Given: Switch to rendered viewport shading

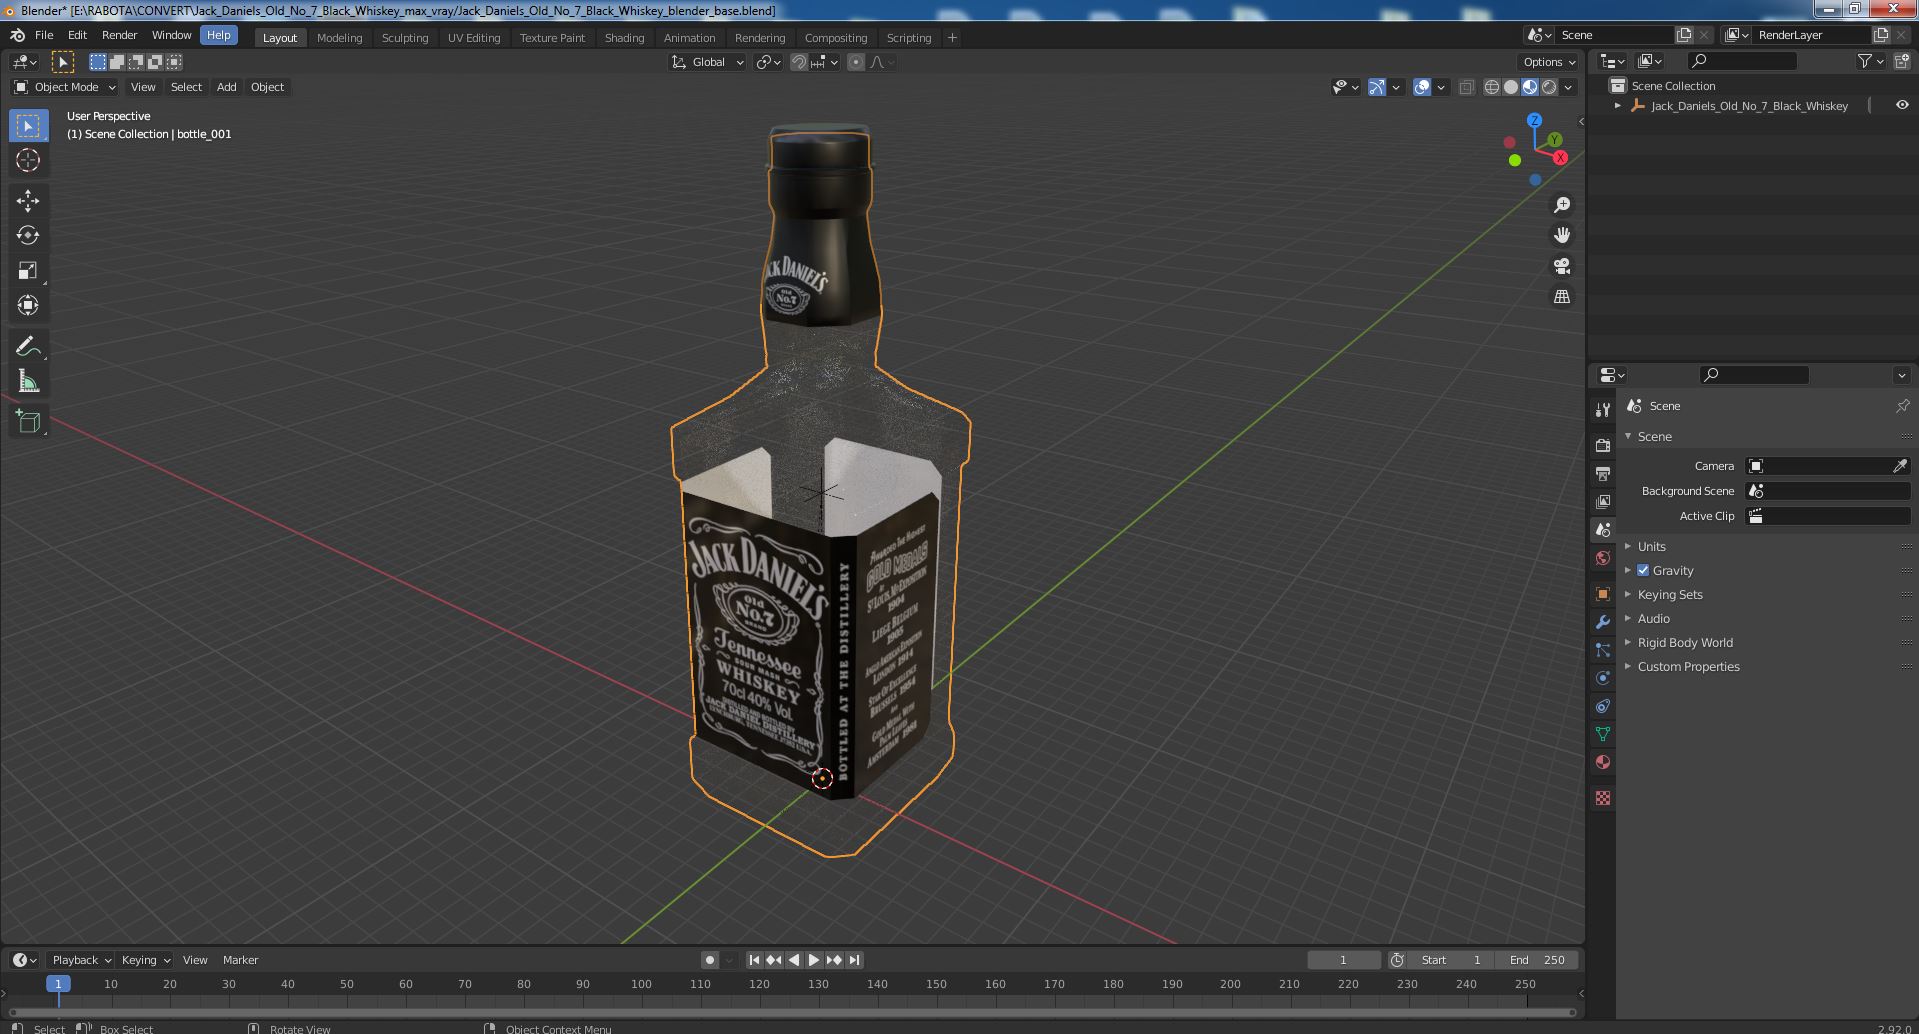Looking at the screenshot, I should (x=1549, y=87).
